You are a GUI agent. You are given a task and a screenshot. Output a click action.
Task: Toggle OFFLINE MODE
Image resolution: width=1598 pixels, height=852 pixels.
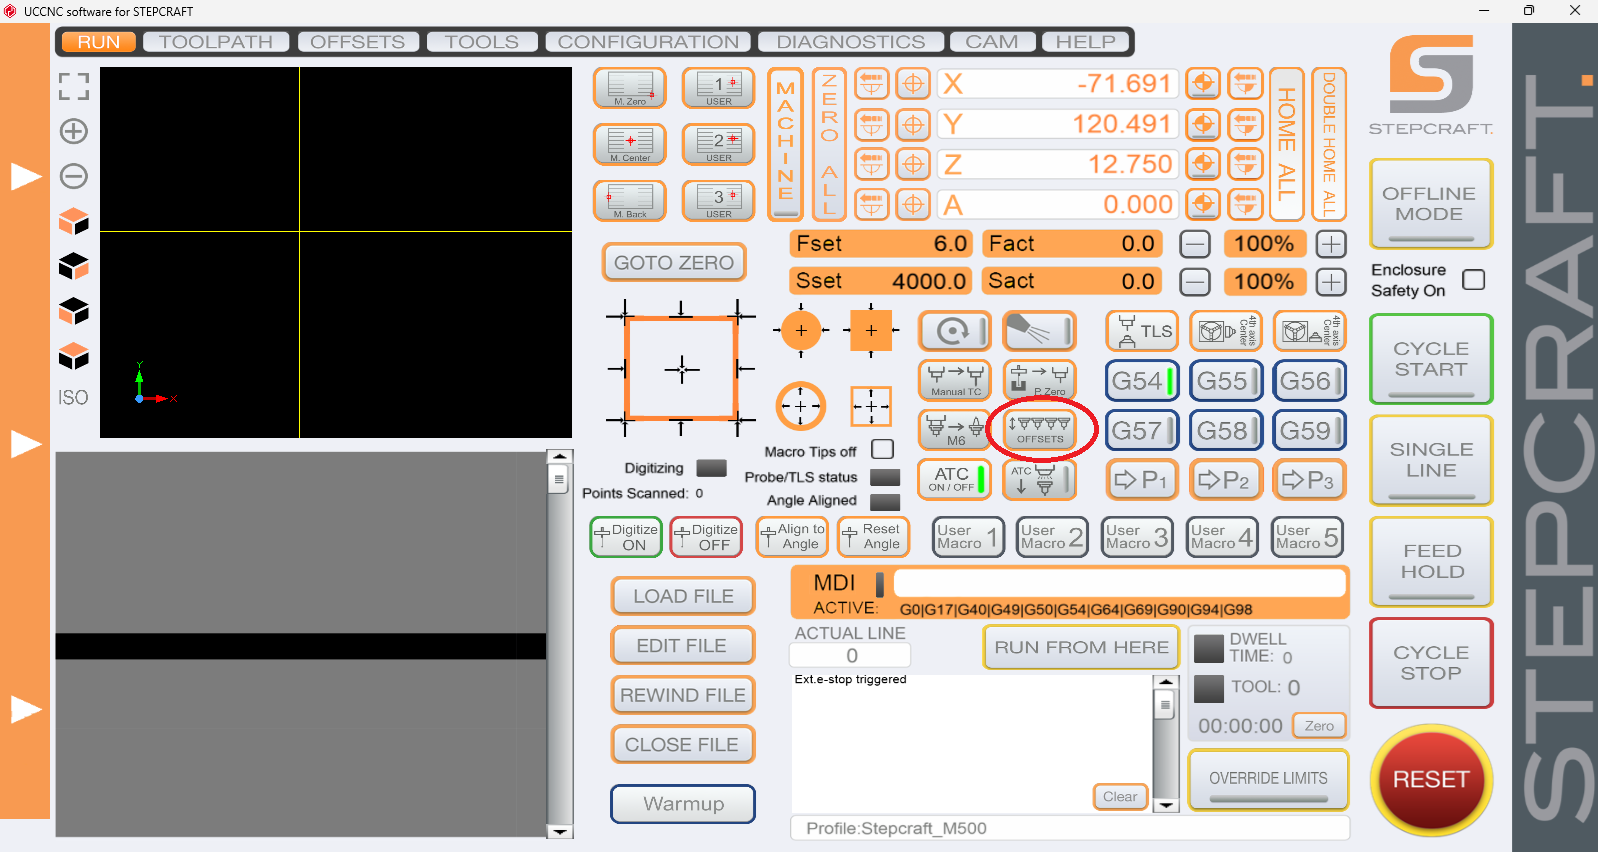click(x=1430, y=204)
